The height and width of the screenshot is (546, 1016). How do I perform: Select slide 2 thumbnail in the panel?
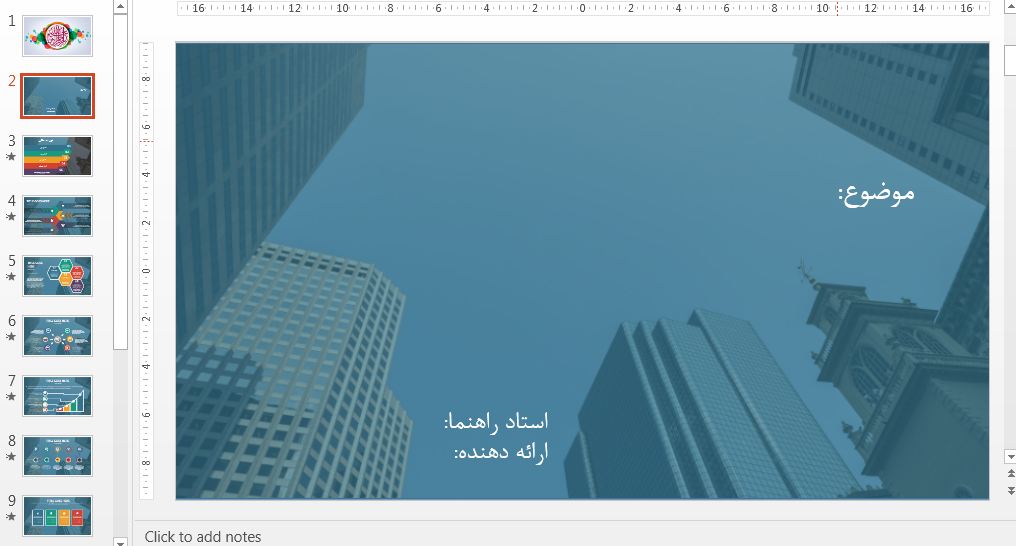58,96
